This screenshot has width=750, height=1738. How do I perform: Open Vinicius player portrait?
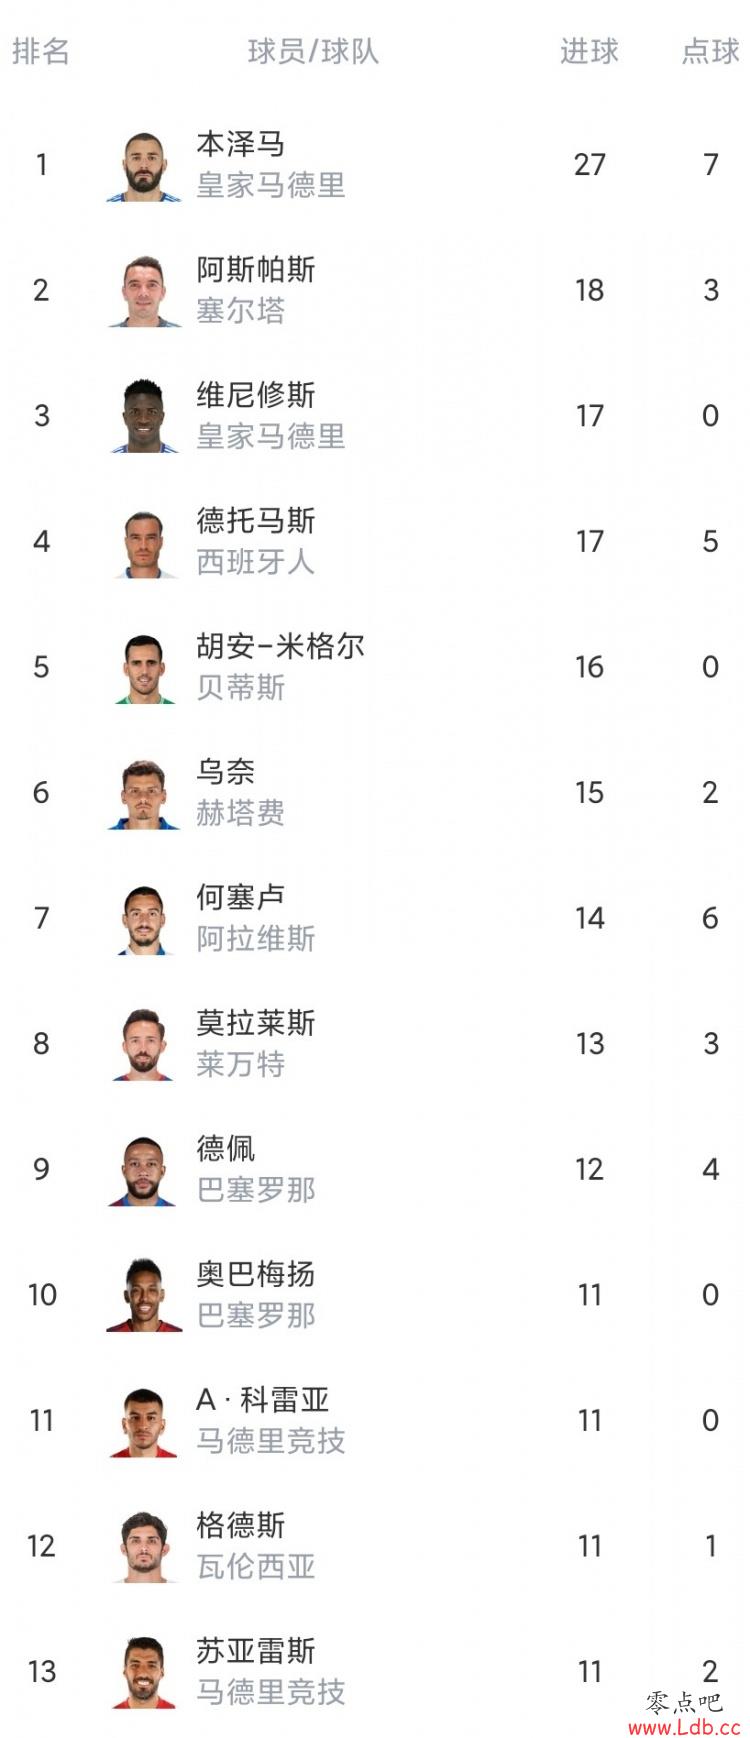(x=144, y=417)
